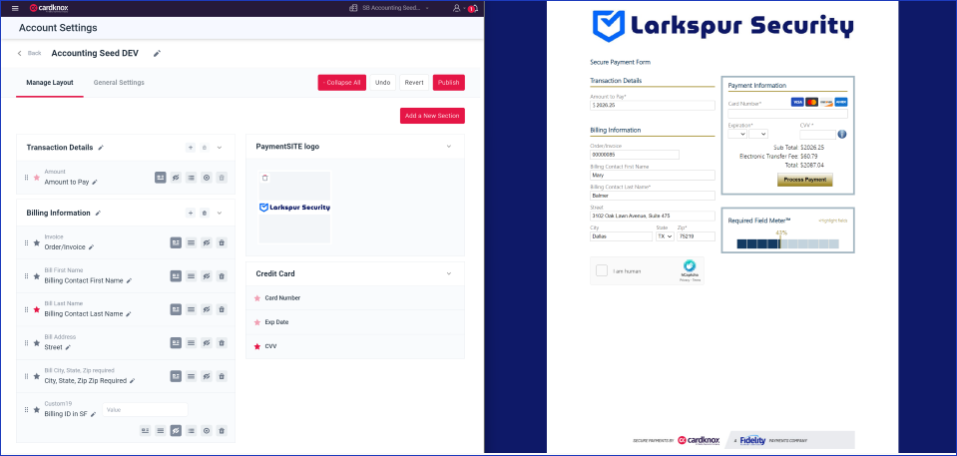Open the State dropdown showing TX

coord(665,236)
